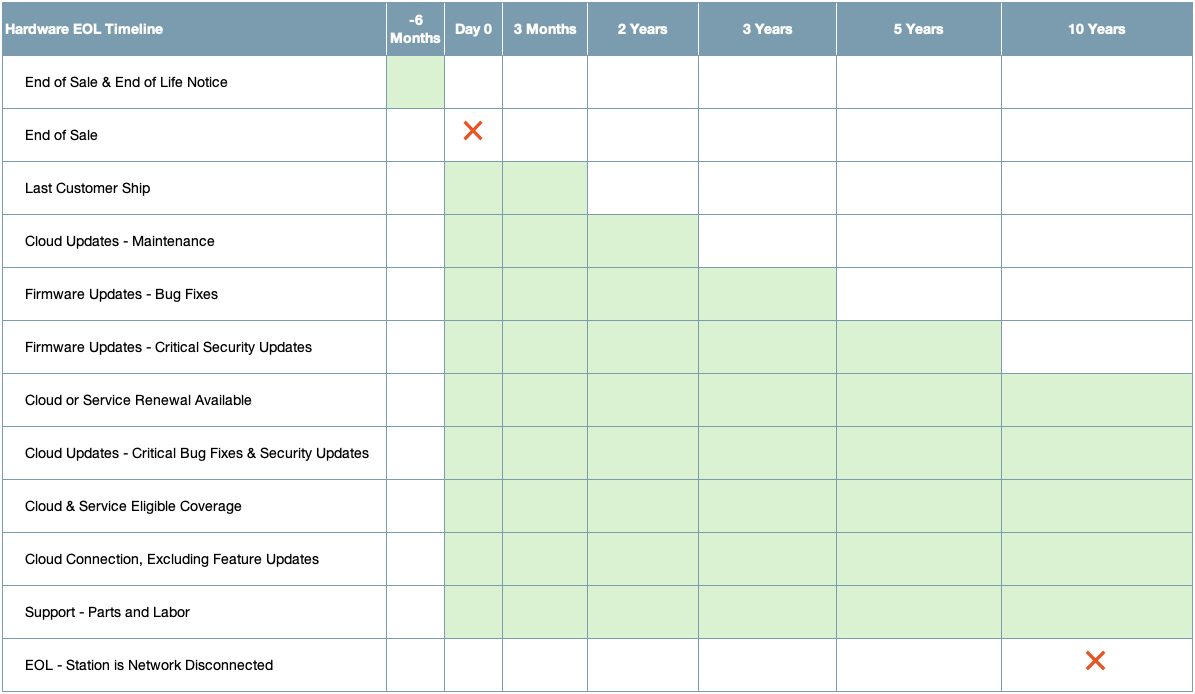Click Cloud Connection, Excluding Feature Updates label
The image size is (1195, 694).
click(x=172, y=559)
